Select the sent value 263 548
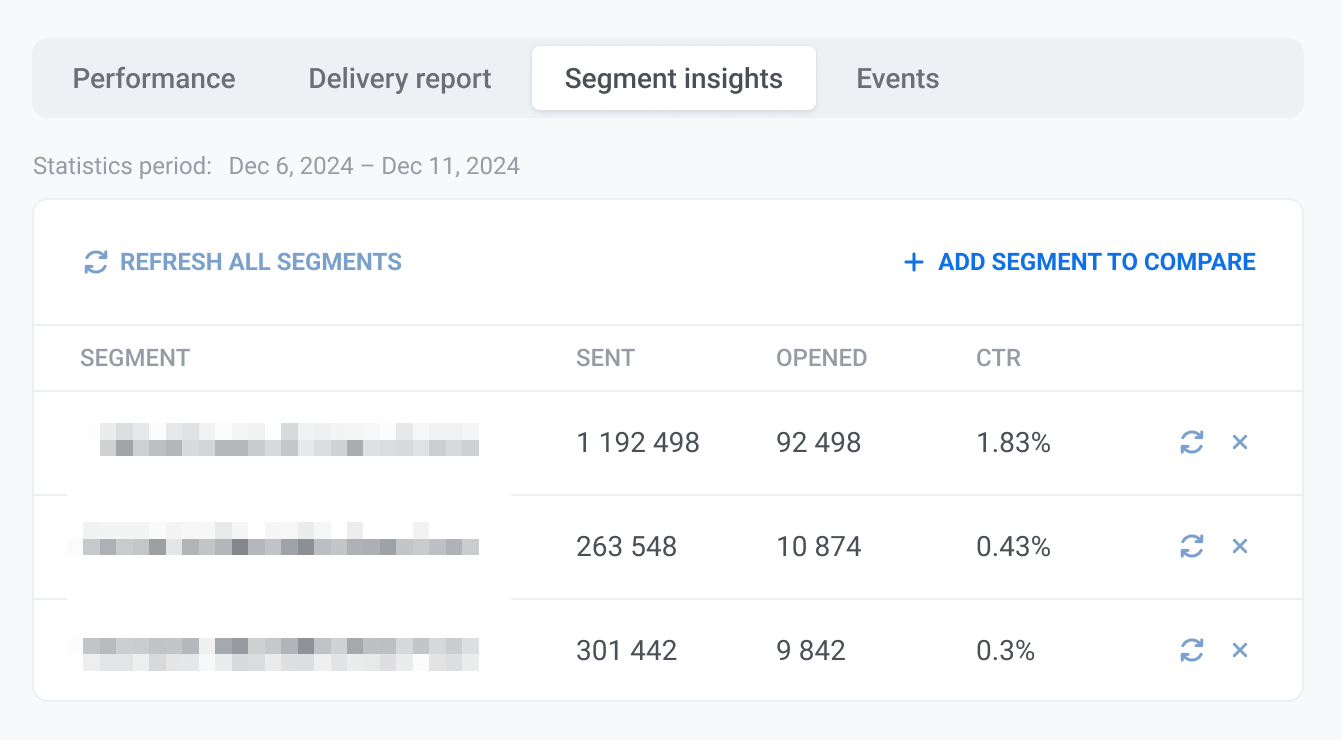This screenshot has height=740, width=1342. point(626,547)
